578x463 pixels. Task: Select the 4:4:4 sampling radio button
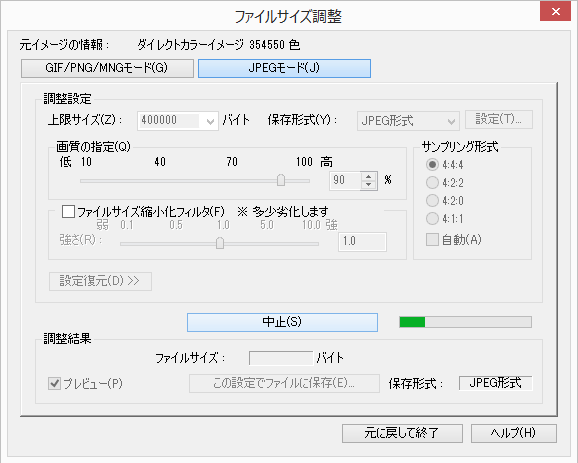(432, 164)
